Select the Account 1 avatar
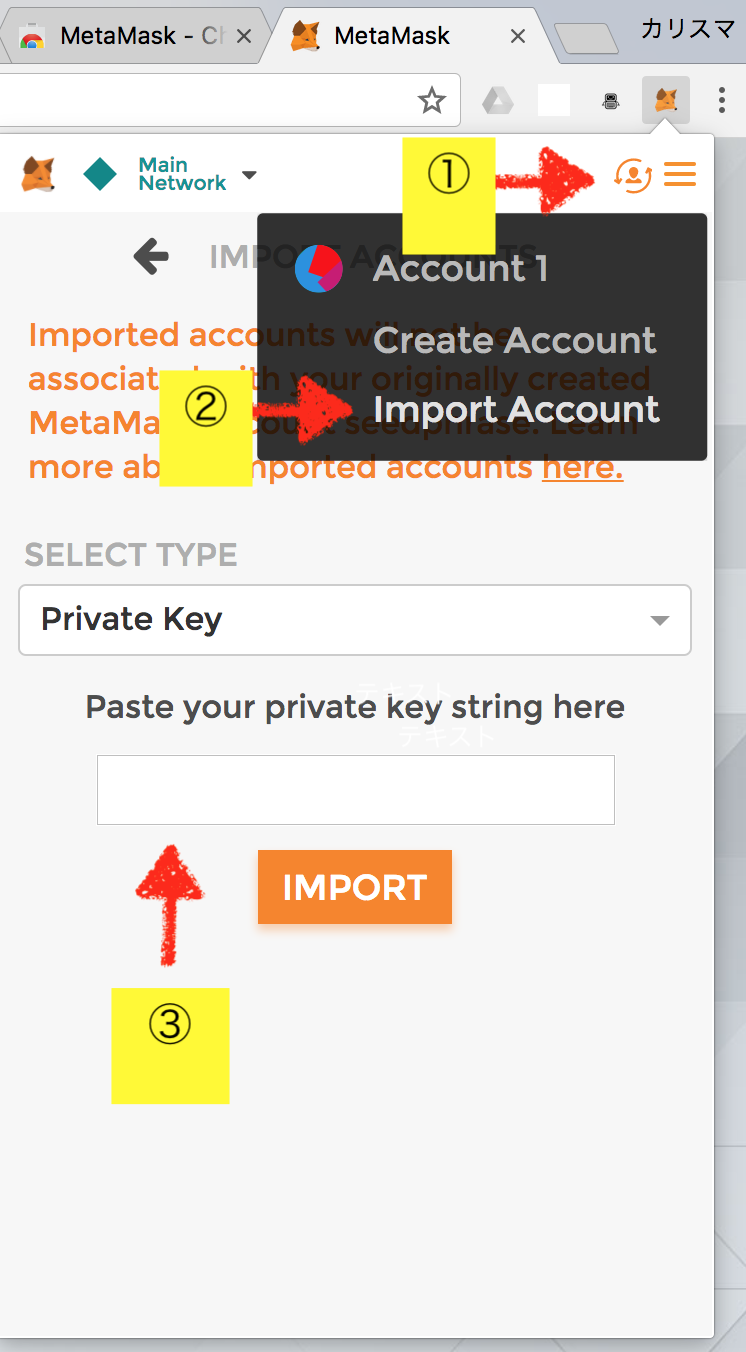Screen dimensions: 746x1352 pyautogui.click(x=318, y=268)
